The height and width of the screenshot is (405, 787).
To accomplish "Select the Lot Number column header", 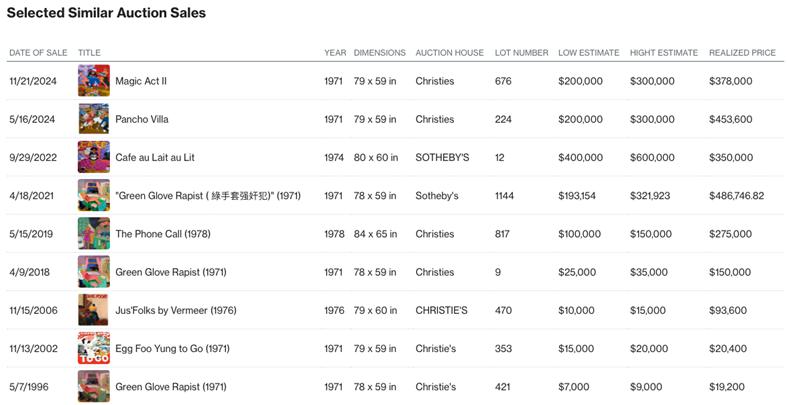I will tap(521, 53).
